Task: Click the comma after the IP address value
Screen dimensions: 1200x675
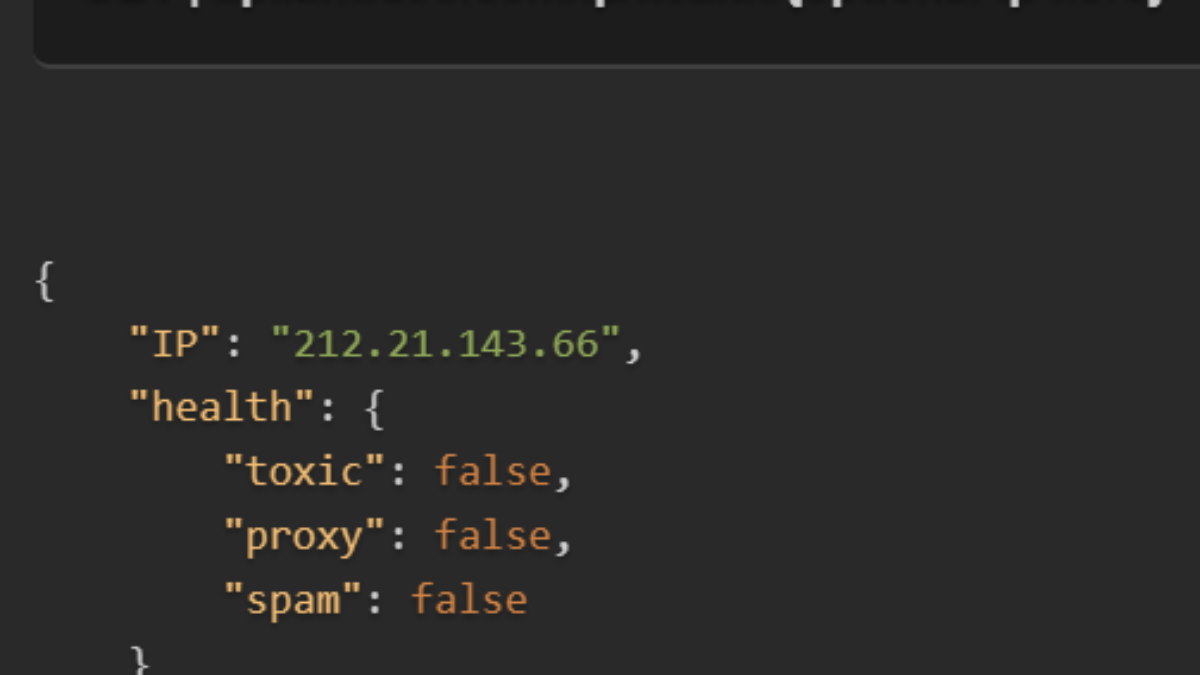Action: (632, 350)
